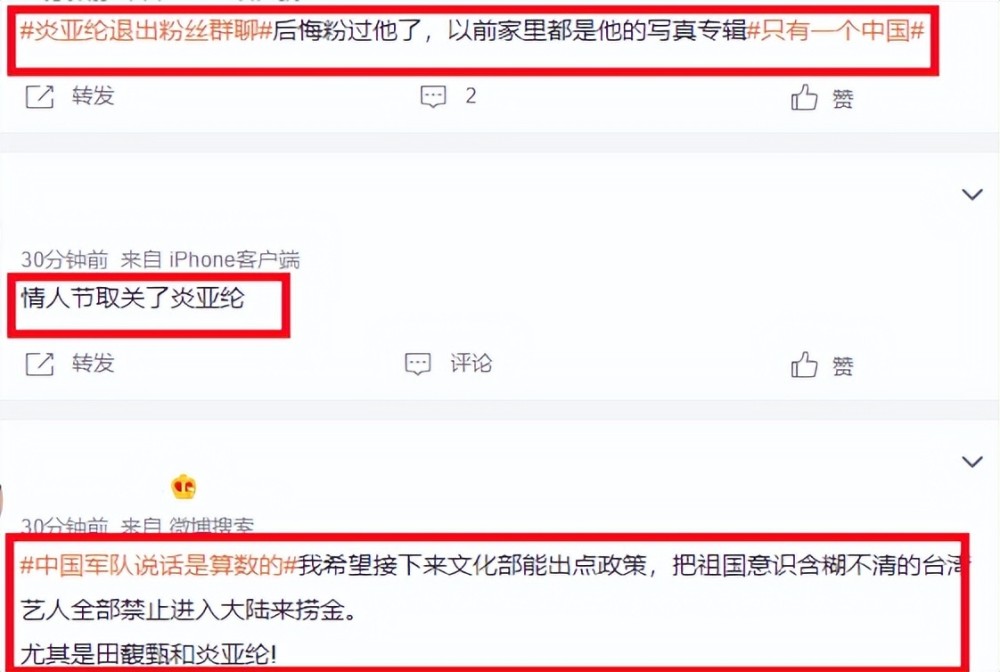This screenshot has height=672, width=1000.
Task: Open hashtag #中国军队说话是算数的#
Action: [159, 565]
